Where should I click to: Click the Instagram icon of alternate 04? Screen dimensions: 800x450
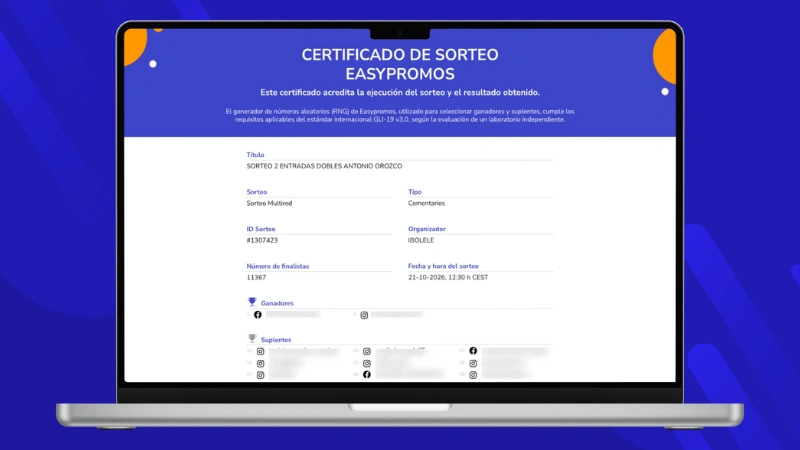[x=261, y=364]
